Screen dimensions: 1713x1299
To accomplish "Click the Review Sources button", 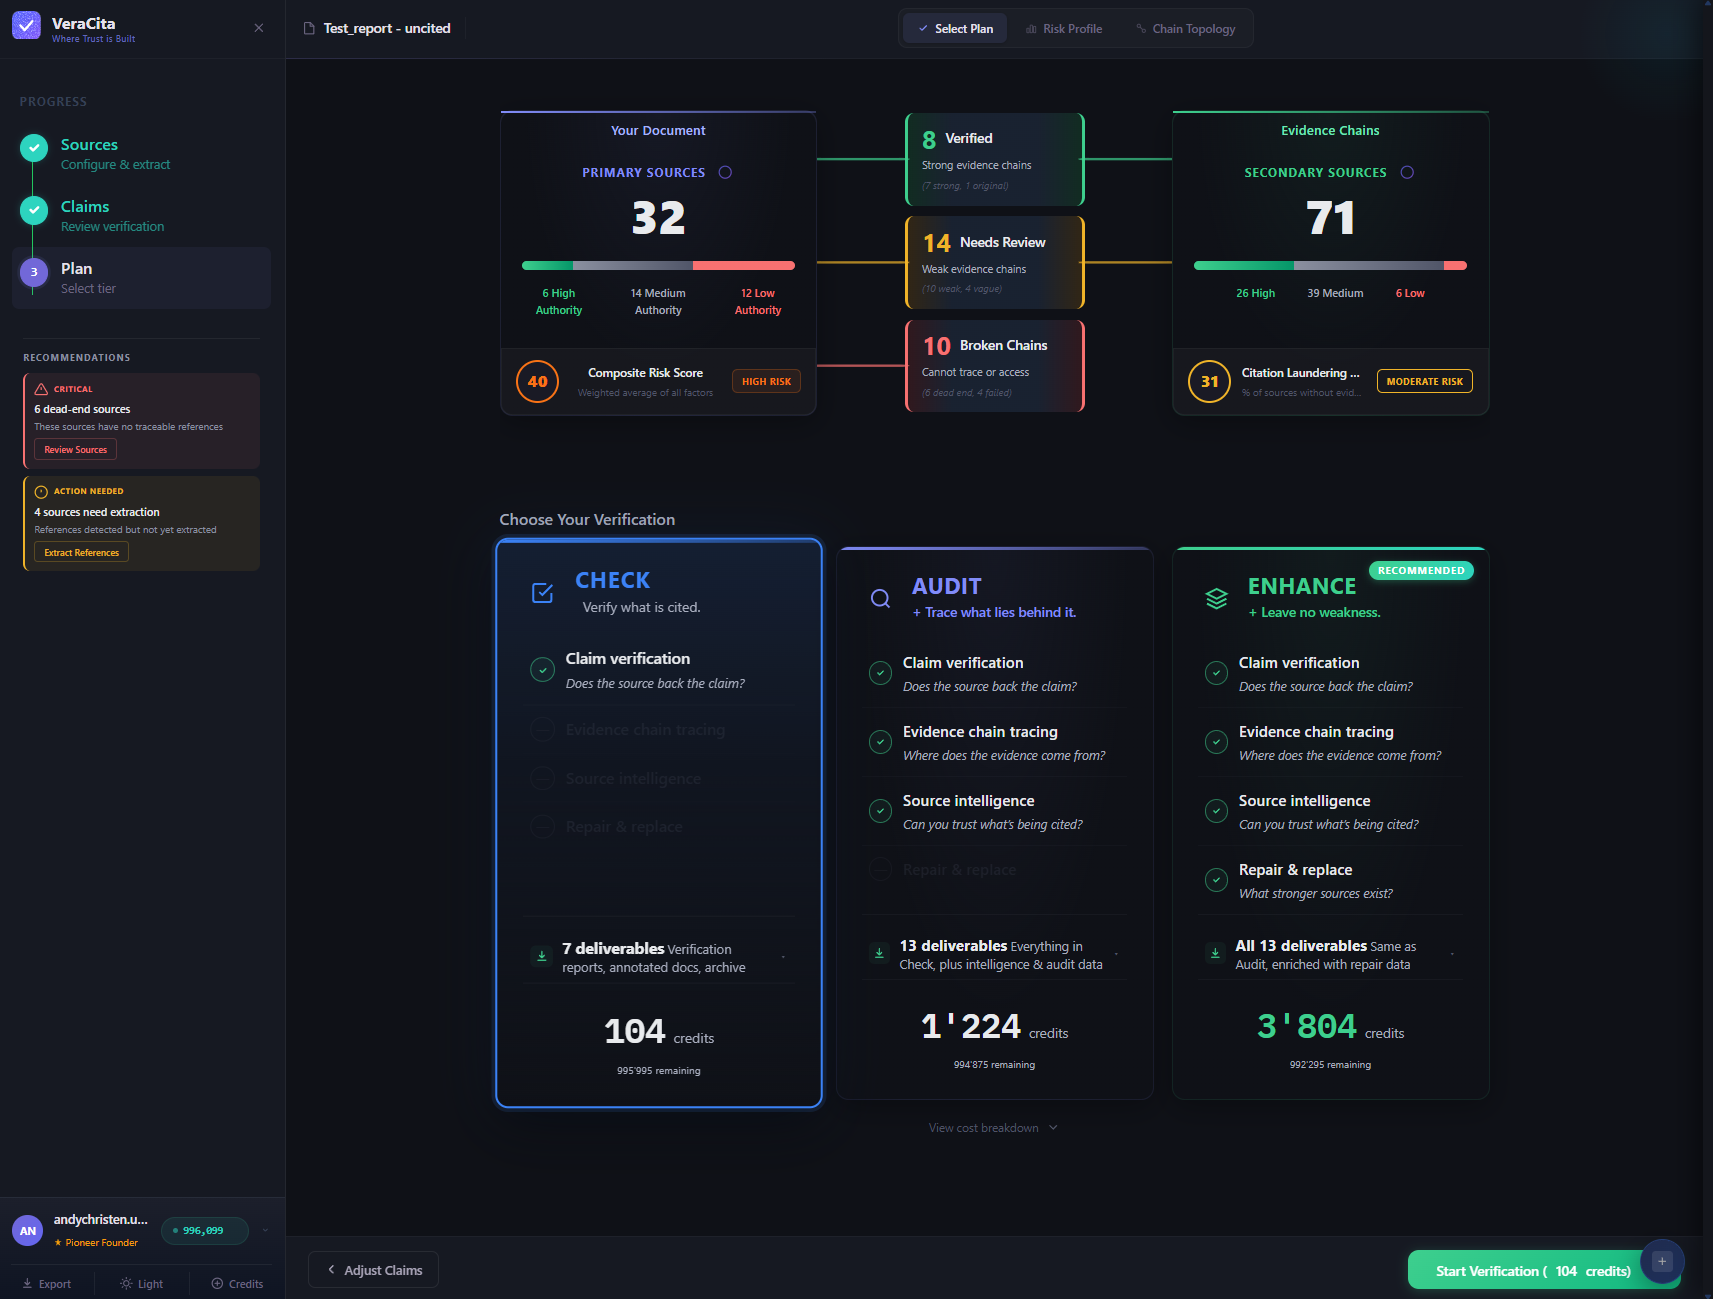I will pos(76,450).
